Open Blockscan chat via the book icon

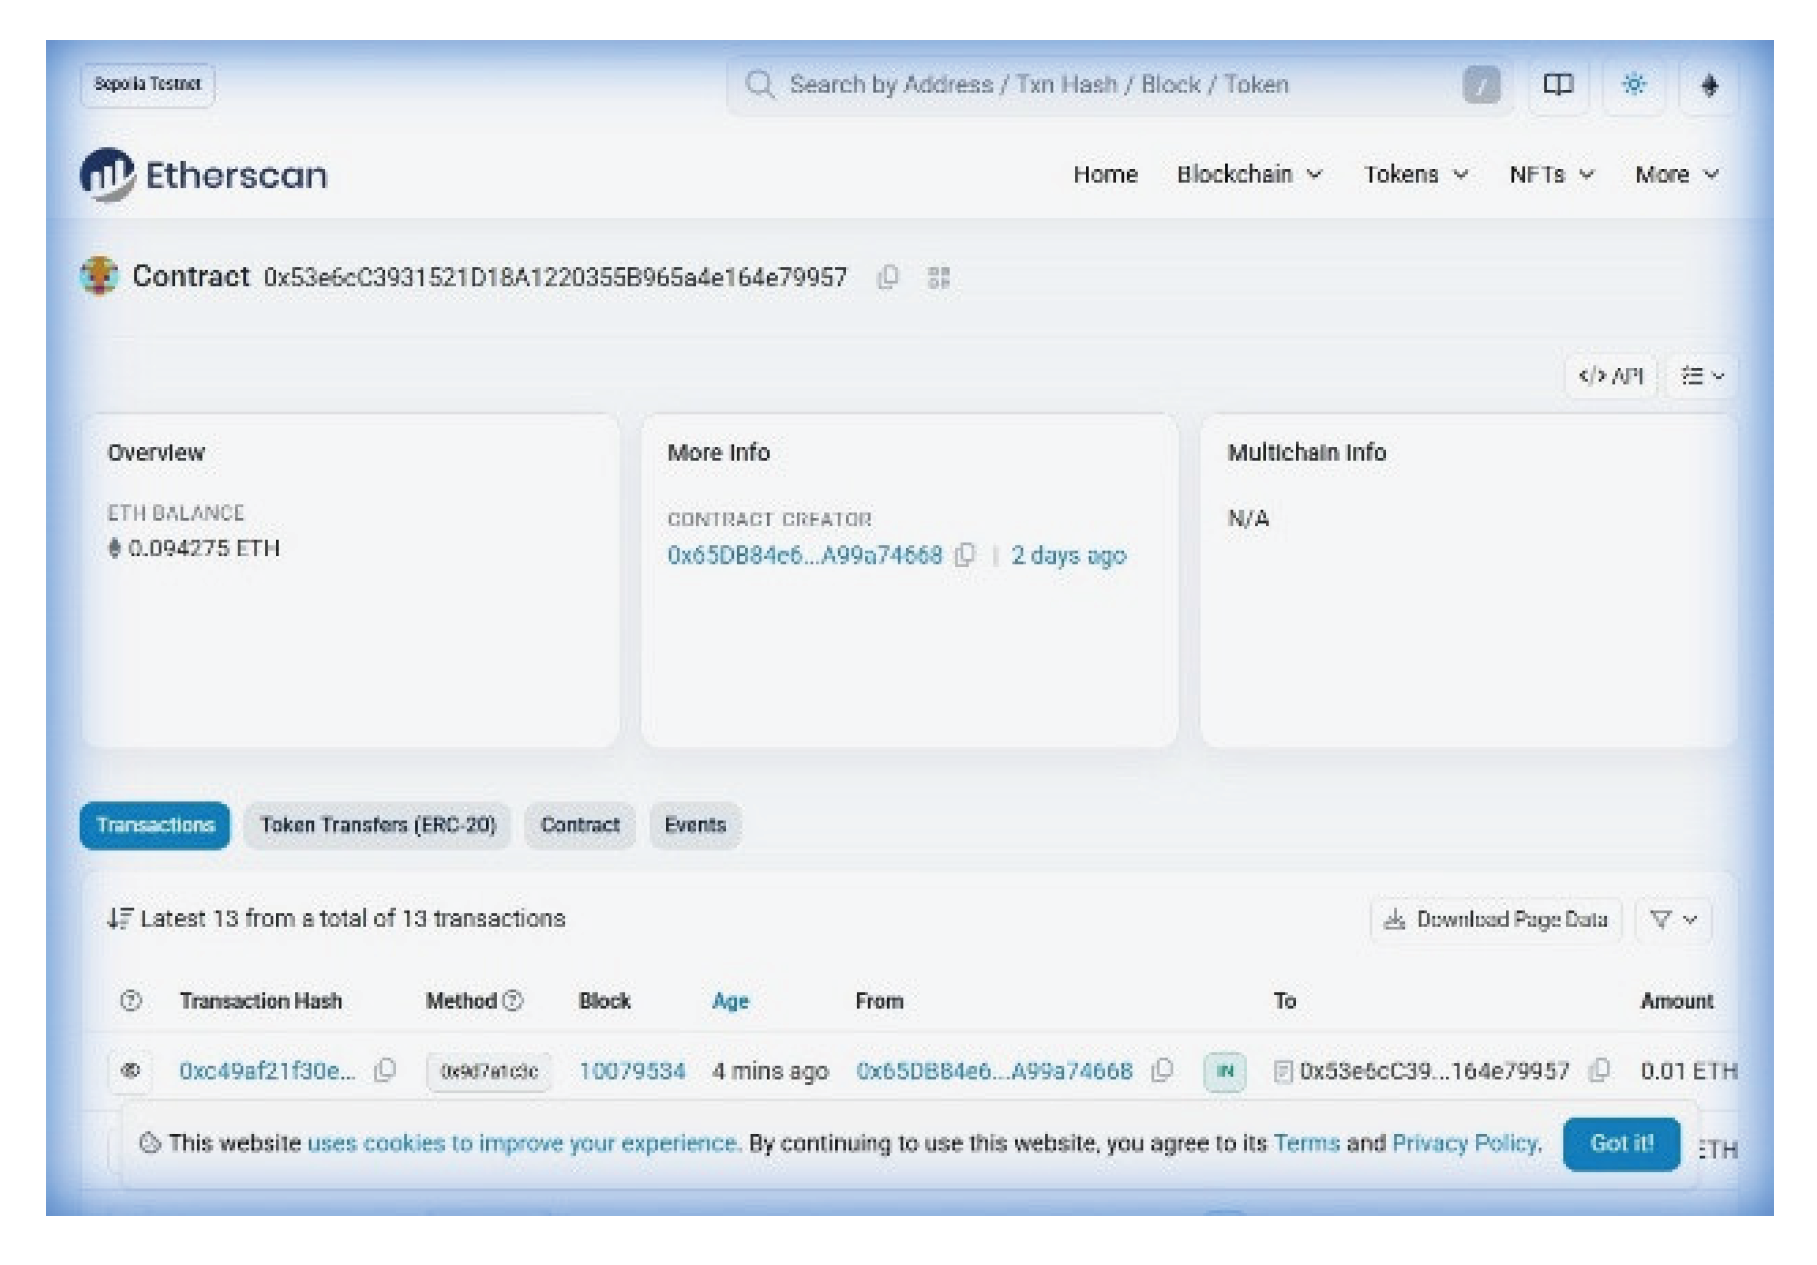click(1559, 85)
